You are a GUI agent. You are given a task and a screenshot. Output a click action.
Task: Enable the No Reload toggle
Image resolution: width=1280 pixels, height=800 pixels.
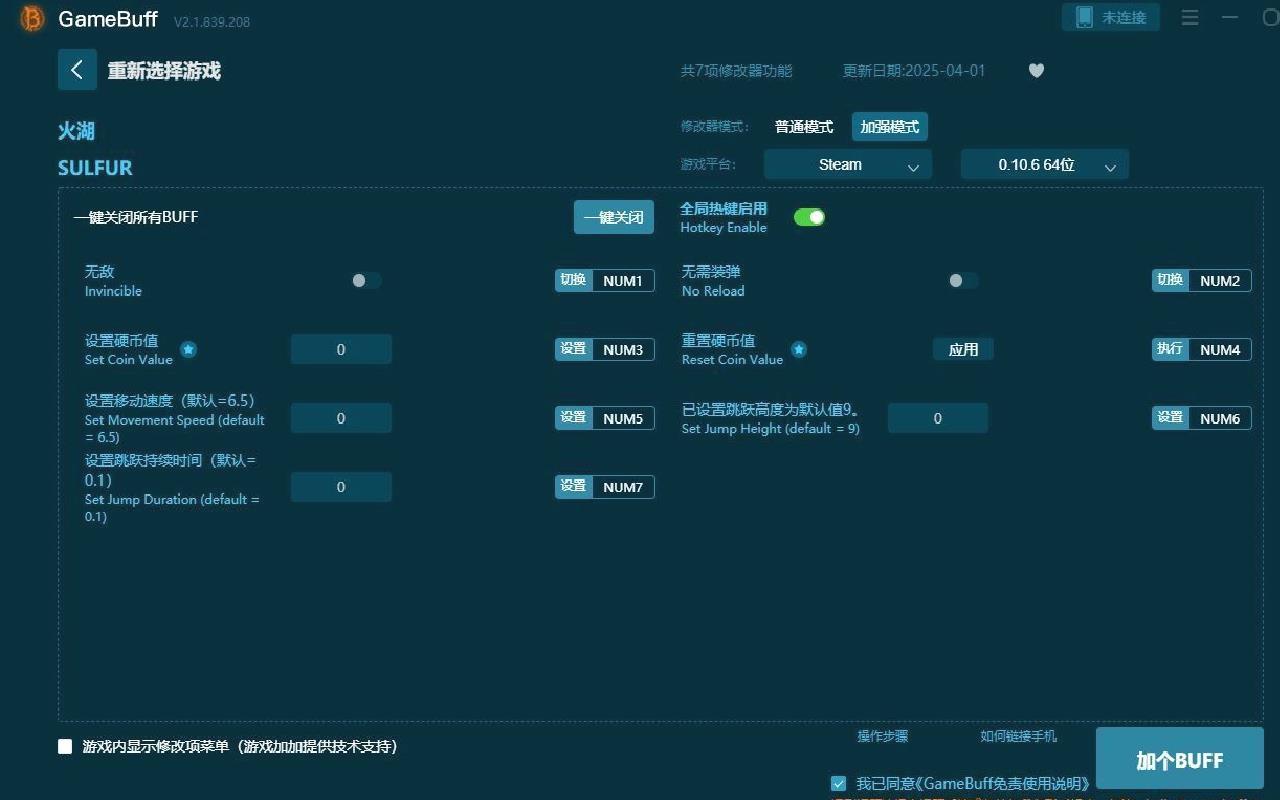pyautogui.click(x=963, y=281)
